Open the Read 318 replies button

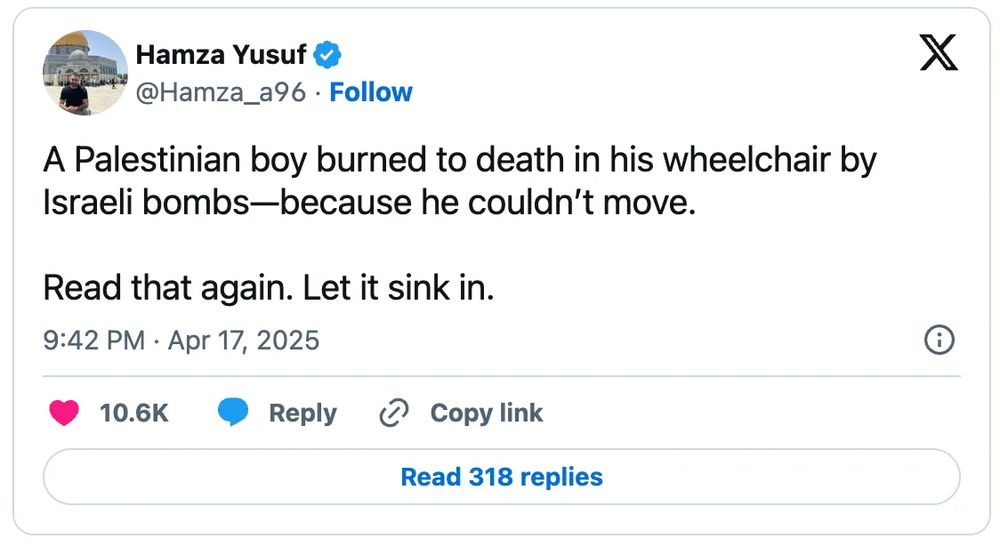coord(501,477)
